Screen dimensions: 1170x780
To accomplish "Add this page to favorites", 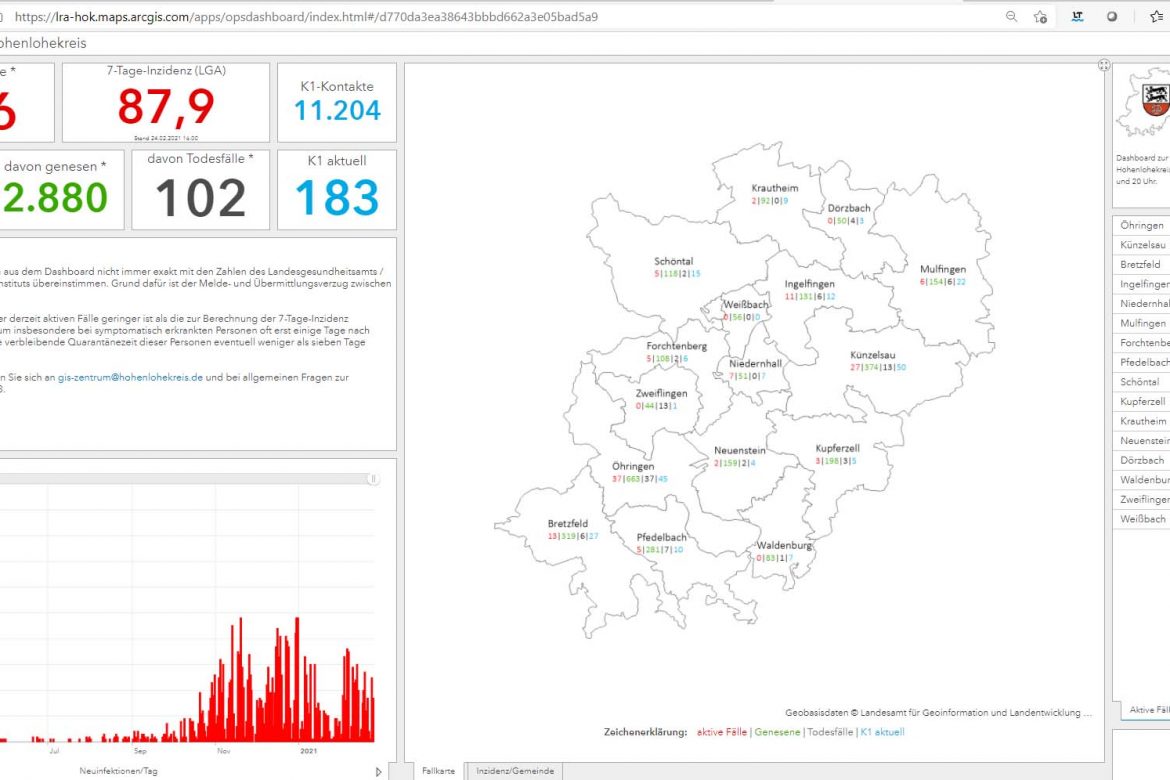I will point(1040,17).
